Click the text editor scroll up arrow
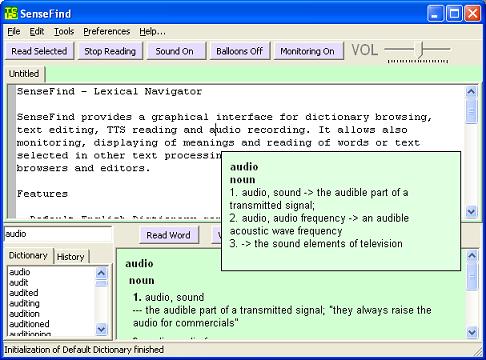Viewport: 486px width, 360px height. (471, 91)
